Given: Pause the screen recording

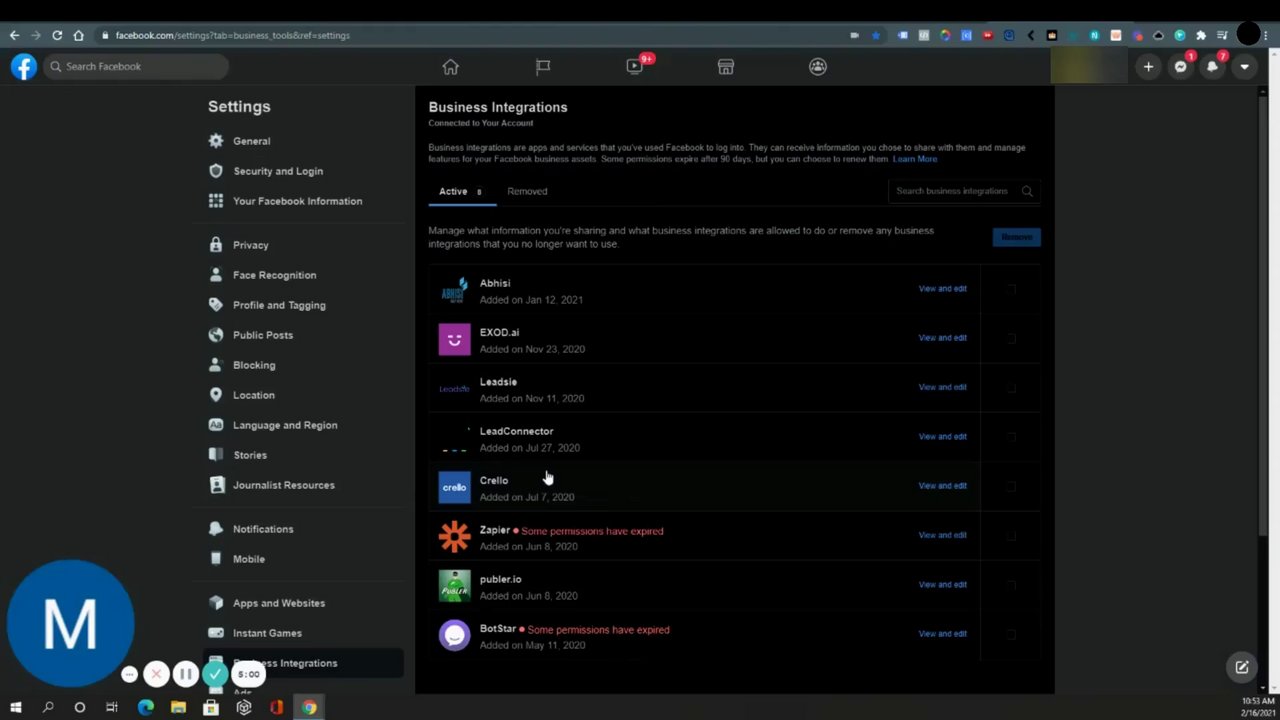Looking at the screenshot, I should pos(185,674).
